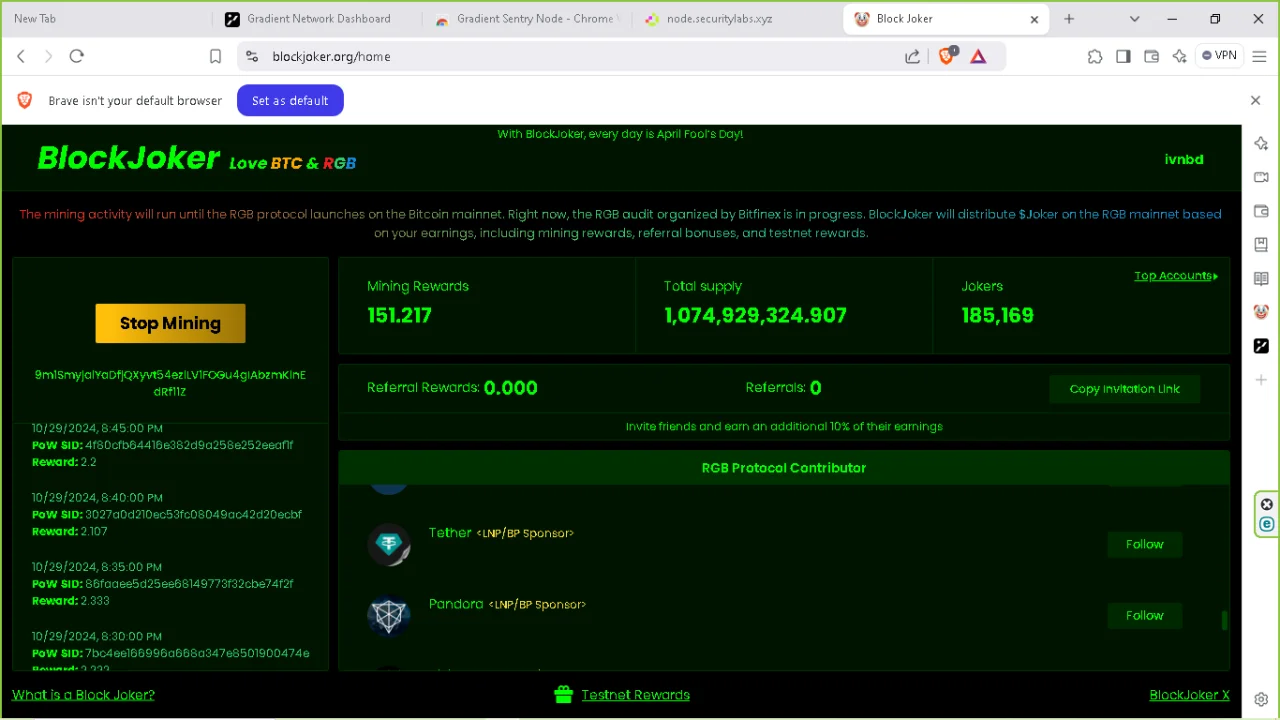Open the Brave Rewards triangle icon

pos(978,57)
